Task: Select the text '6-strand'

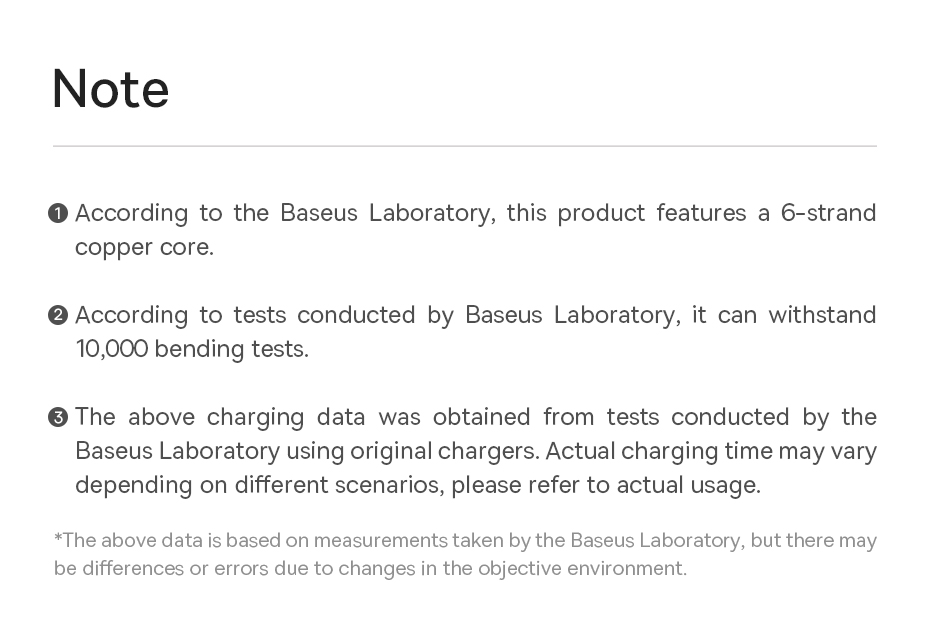Action: click(x=828, y=213)
